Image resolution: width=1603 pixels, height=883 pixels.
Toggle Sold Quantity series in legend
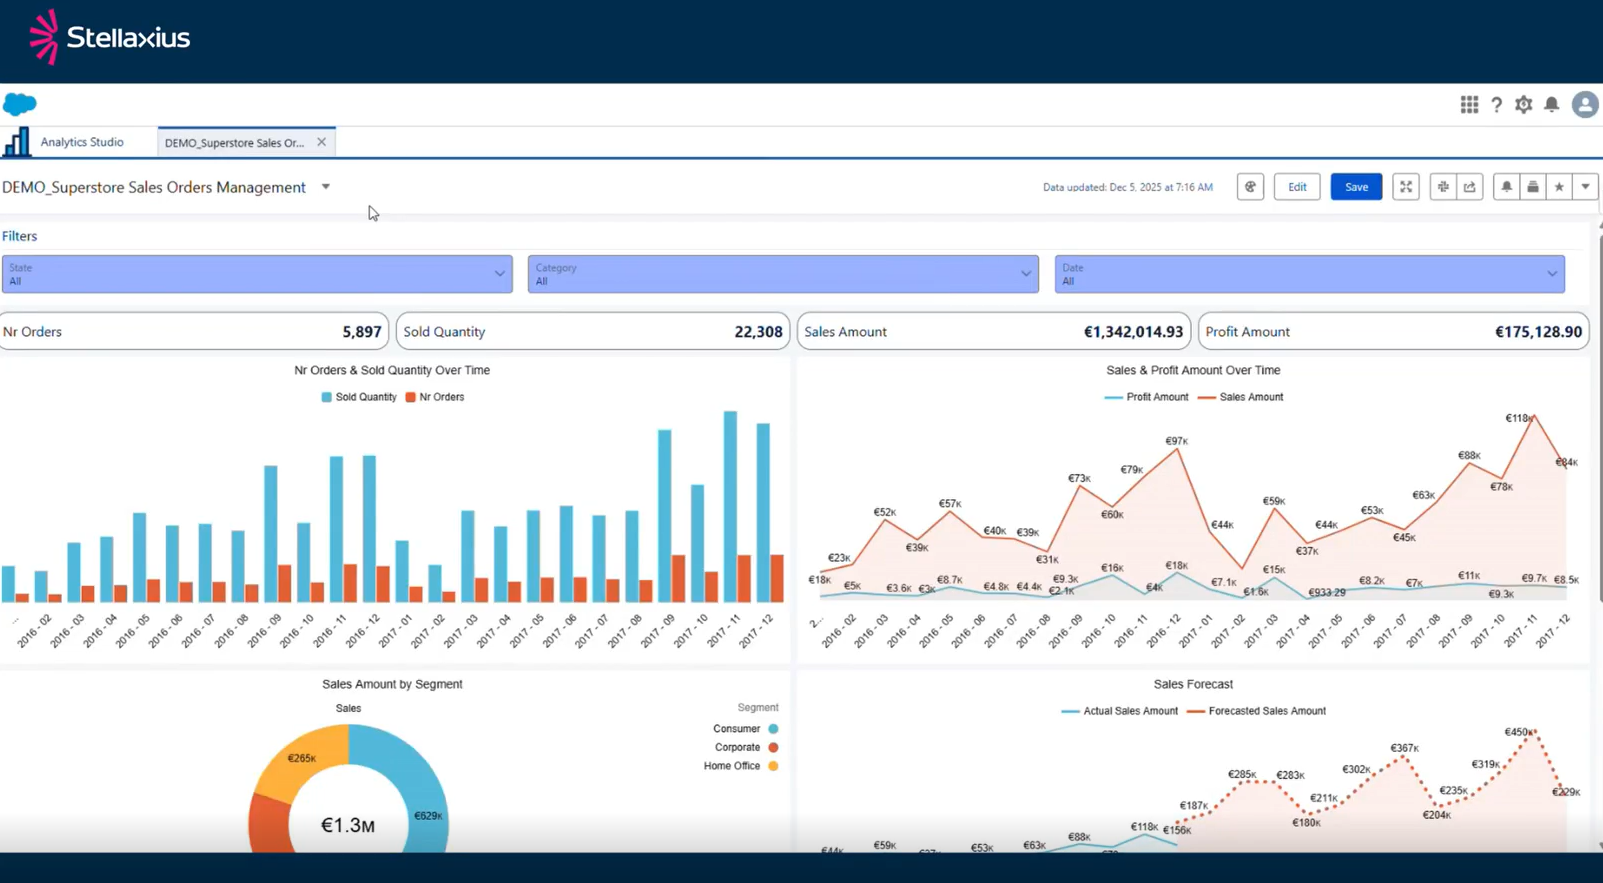358,397
